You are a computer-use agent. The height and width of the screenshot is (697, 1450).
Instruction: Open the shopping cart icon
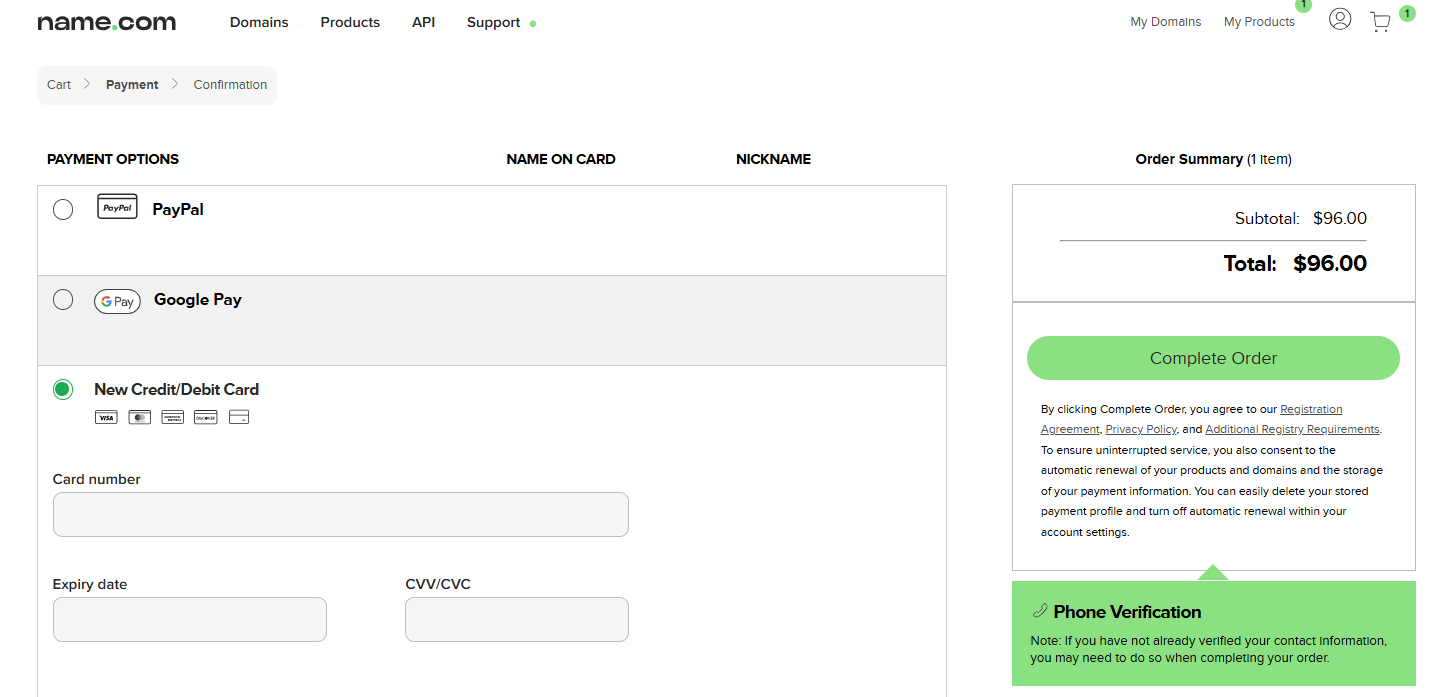(x=1380, y=21)
